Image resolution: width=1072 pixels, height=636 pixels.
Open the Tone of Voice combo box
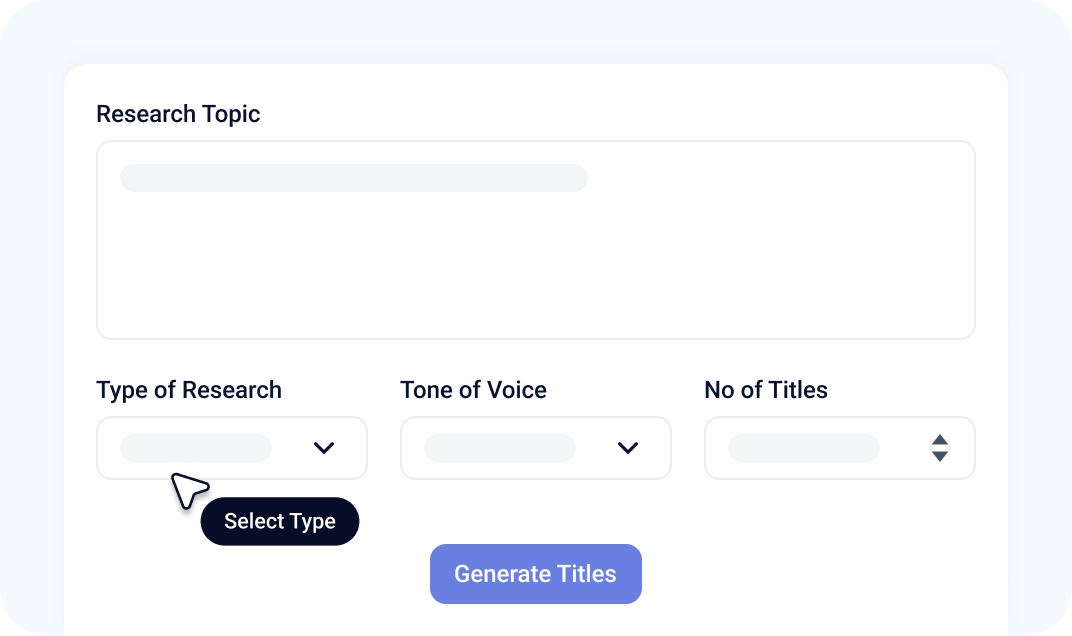tap(536, 448)
